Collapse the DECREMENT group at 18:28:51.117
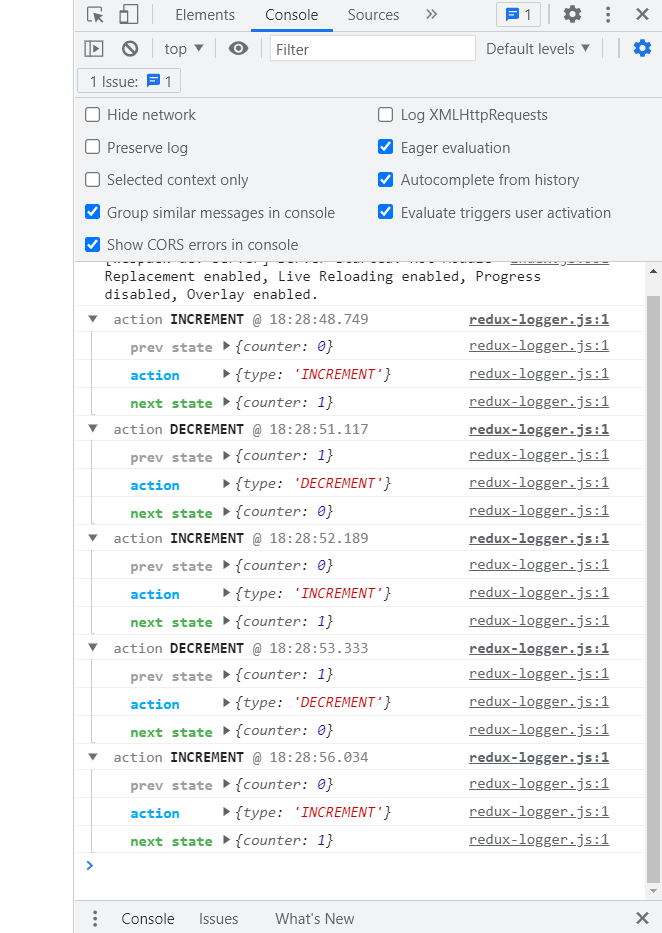The width and height of the screenshot is (662, 933). click(93, 428)
